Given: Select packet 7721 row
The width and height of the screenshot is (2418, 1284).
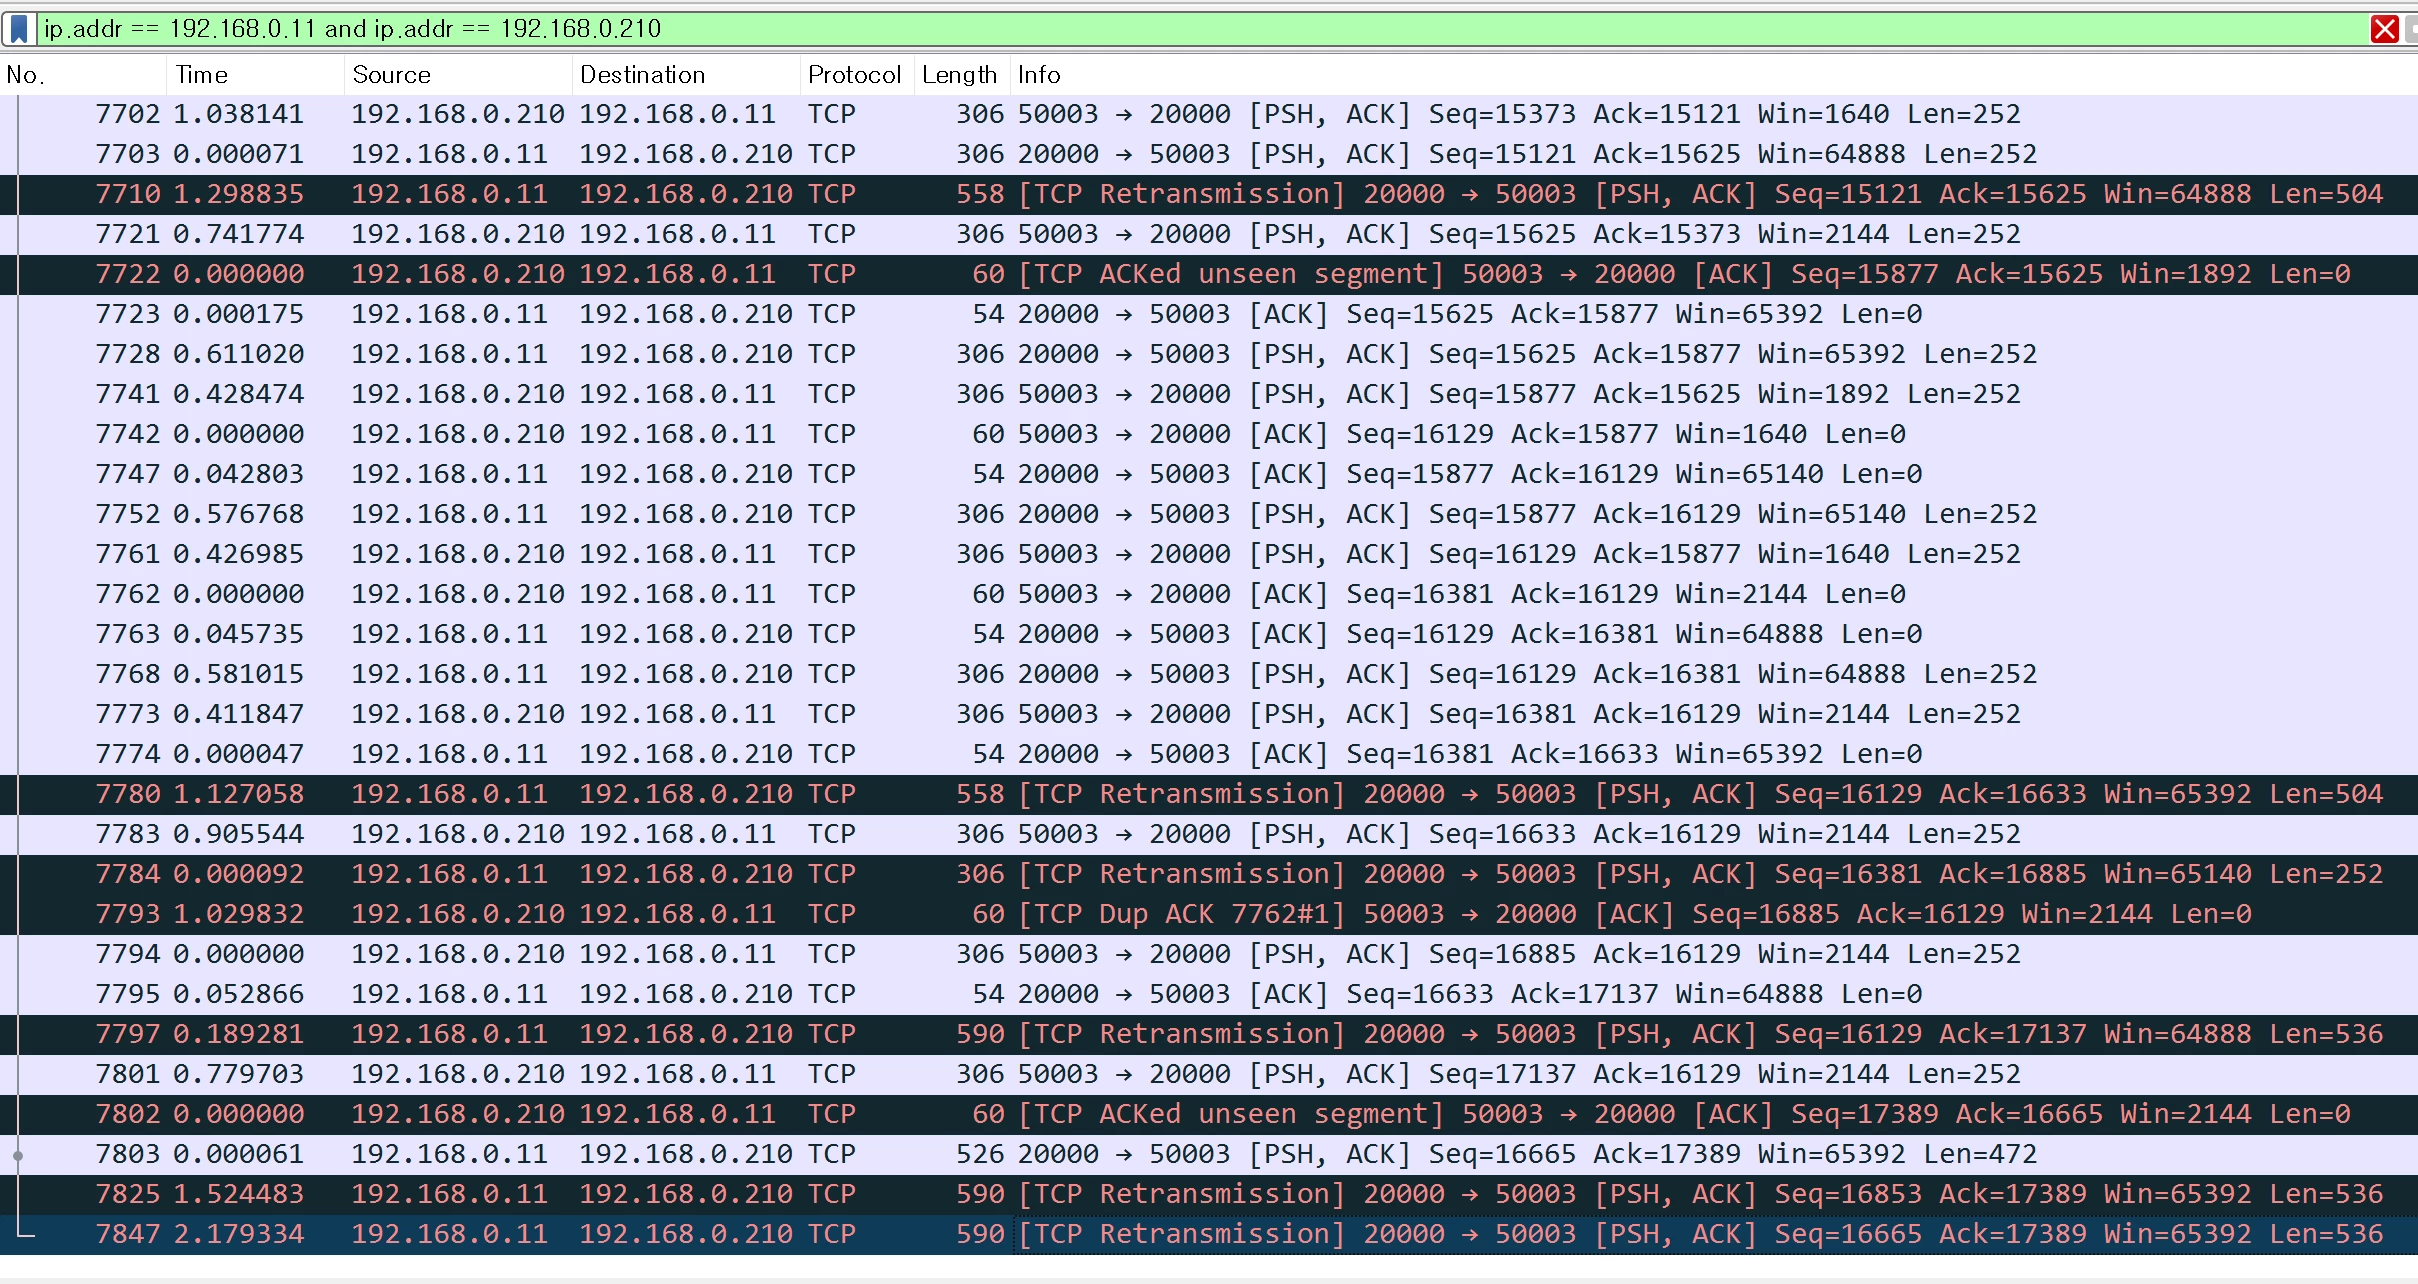Looking at the screenshot, I should pos(1209,234).
